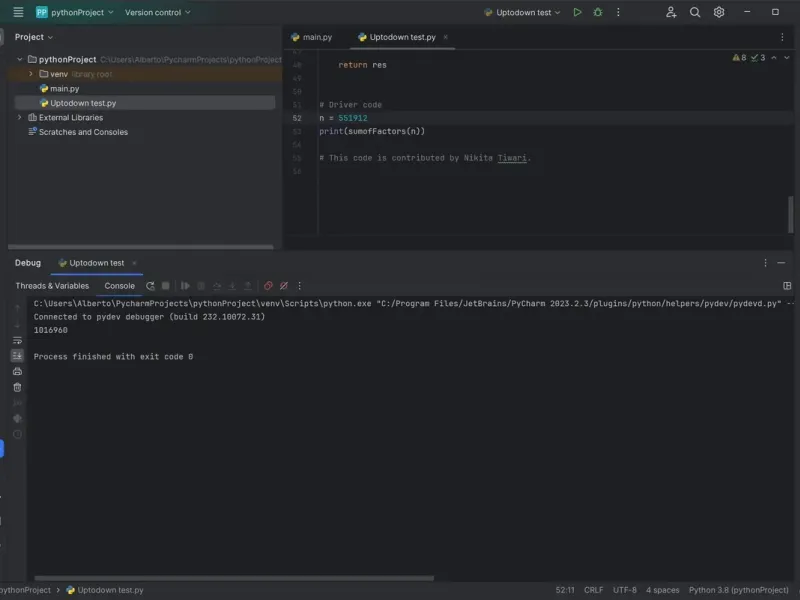Toggle soft-wrap in the console

point(17,340)
